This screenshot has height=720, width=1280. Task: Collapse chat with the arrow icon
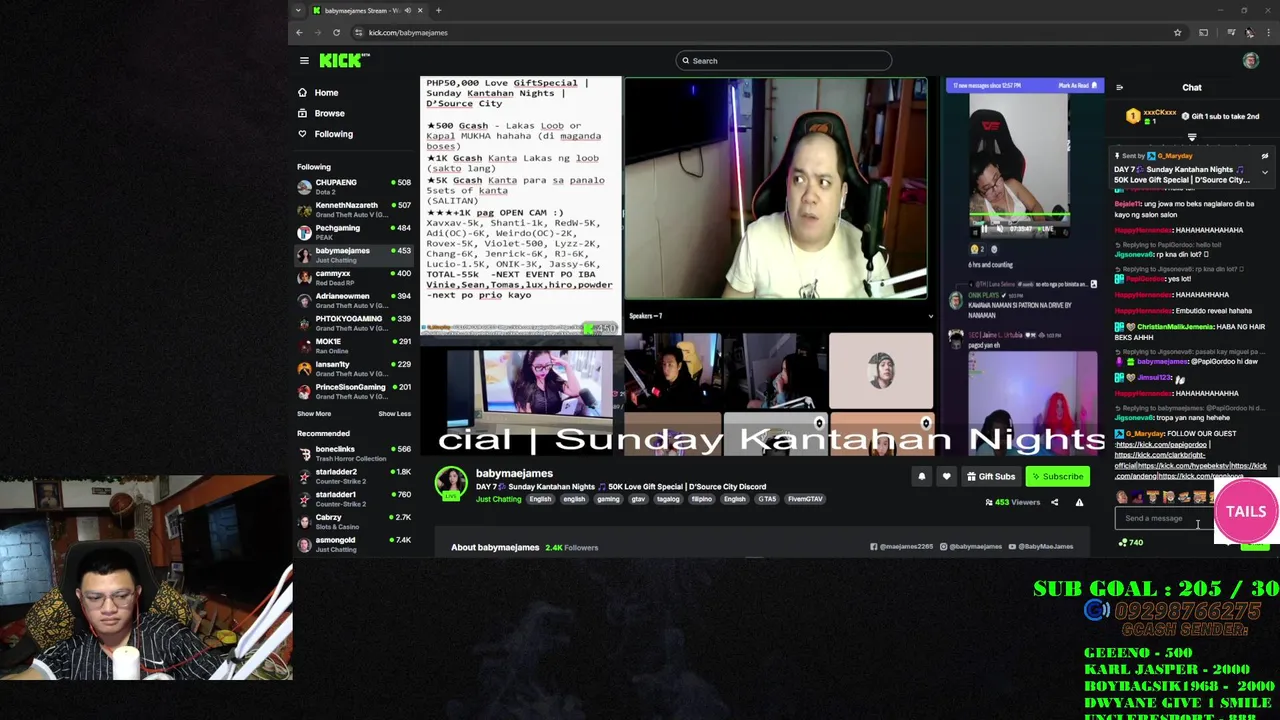pos(1119,88)
